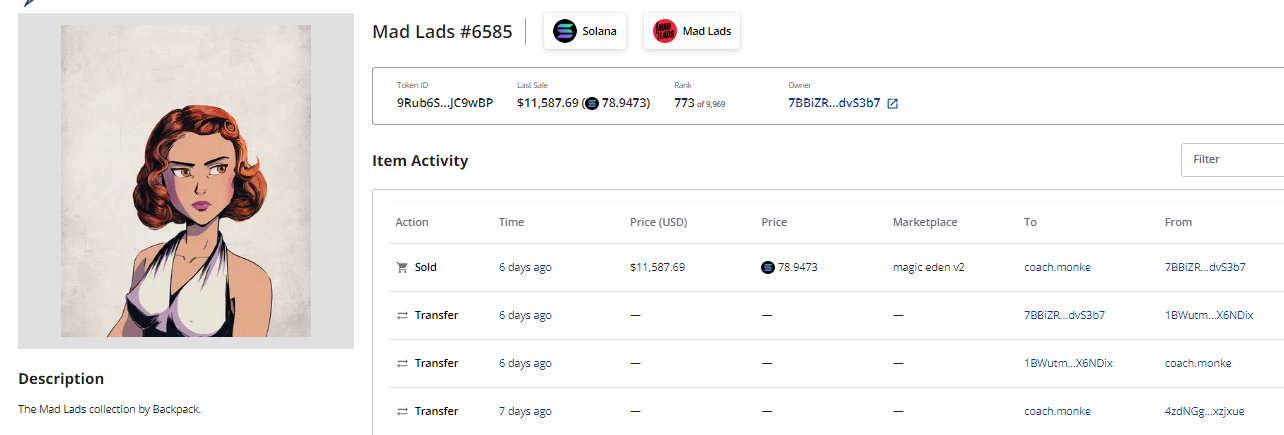Open the Filter dropdown for Item Activity
Screen dimensions: 1284x435
click(x=1232, y=159)
